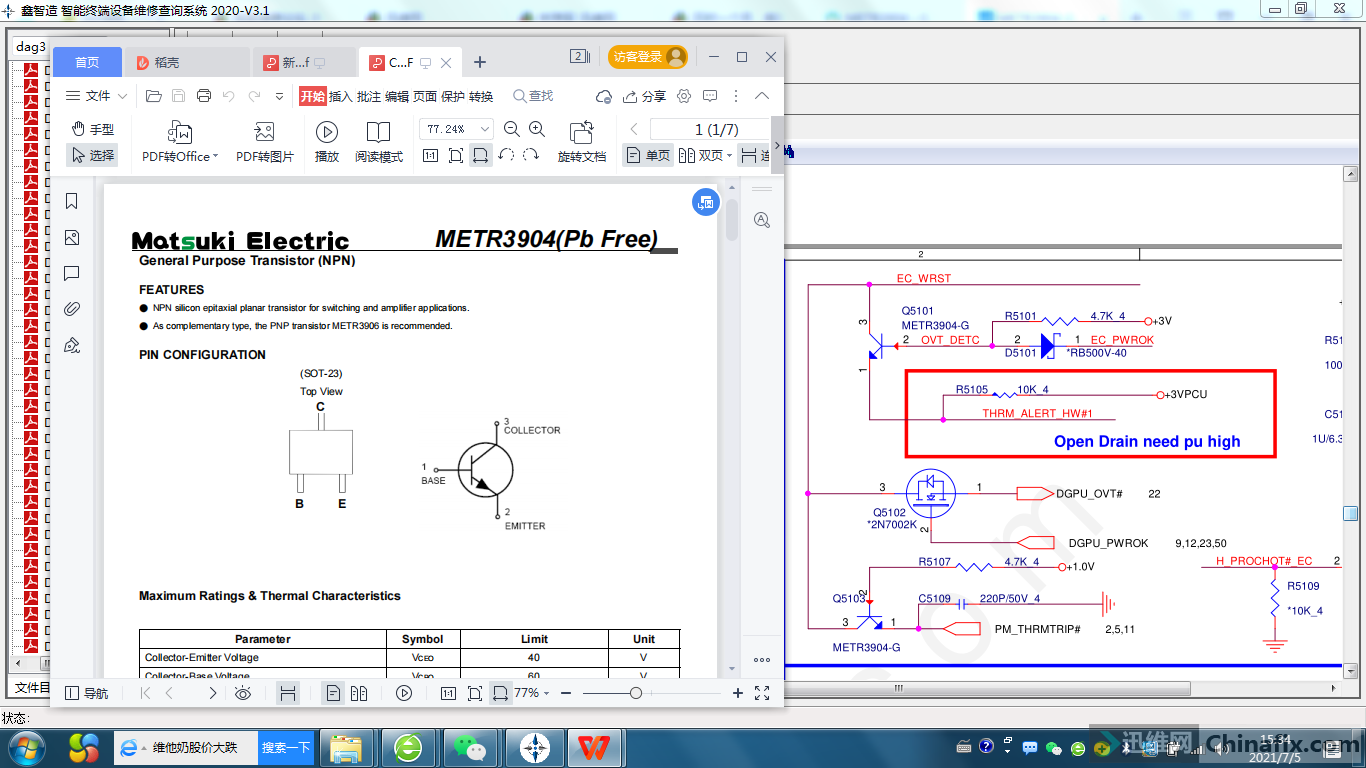Expand the quick access toolbar dropdown
The width and height of the screenshot is (1366, 768).
click(280, 96)
